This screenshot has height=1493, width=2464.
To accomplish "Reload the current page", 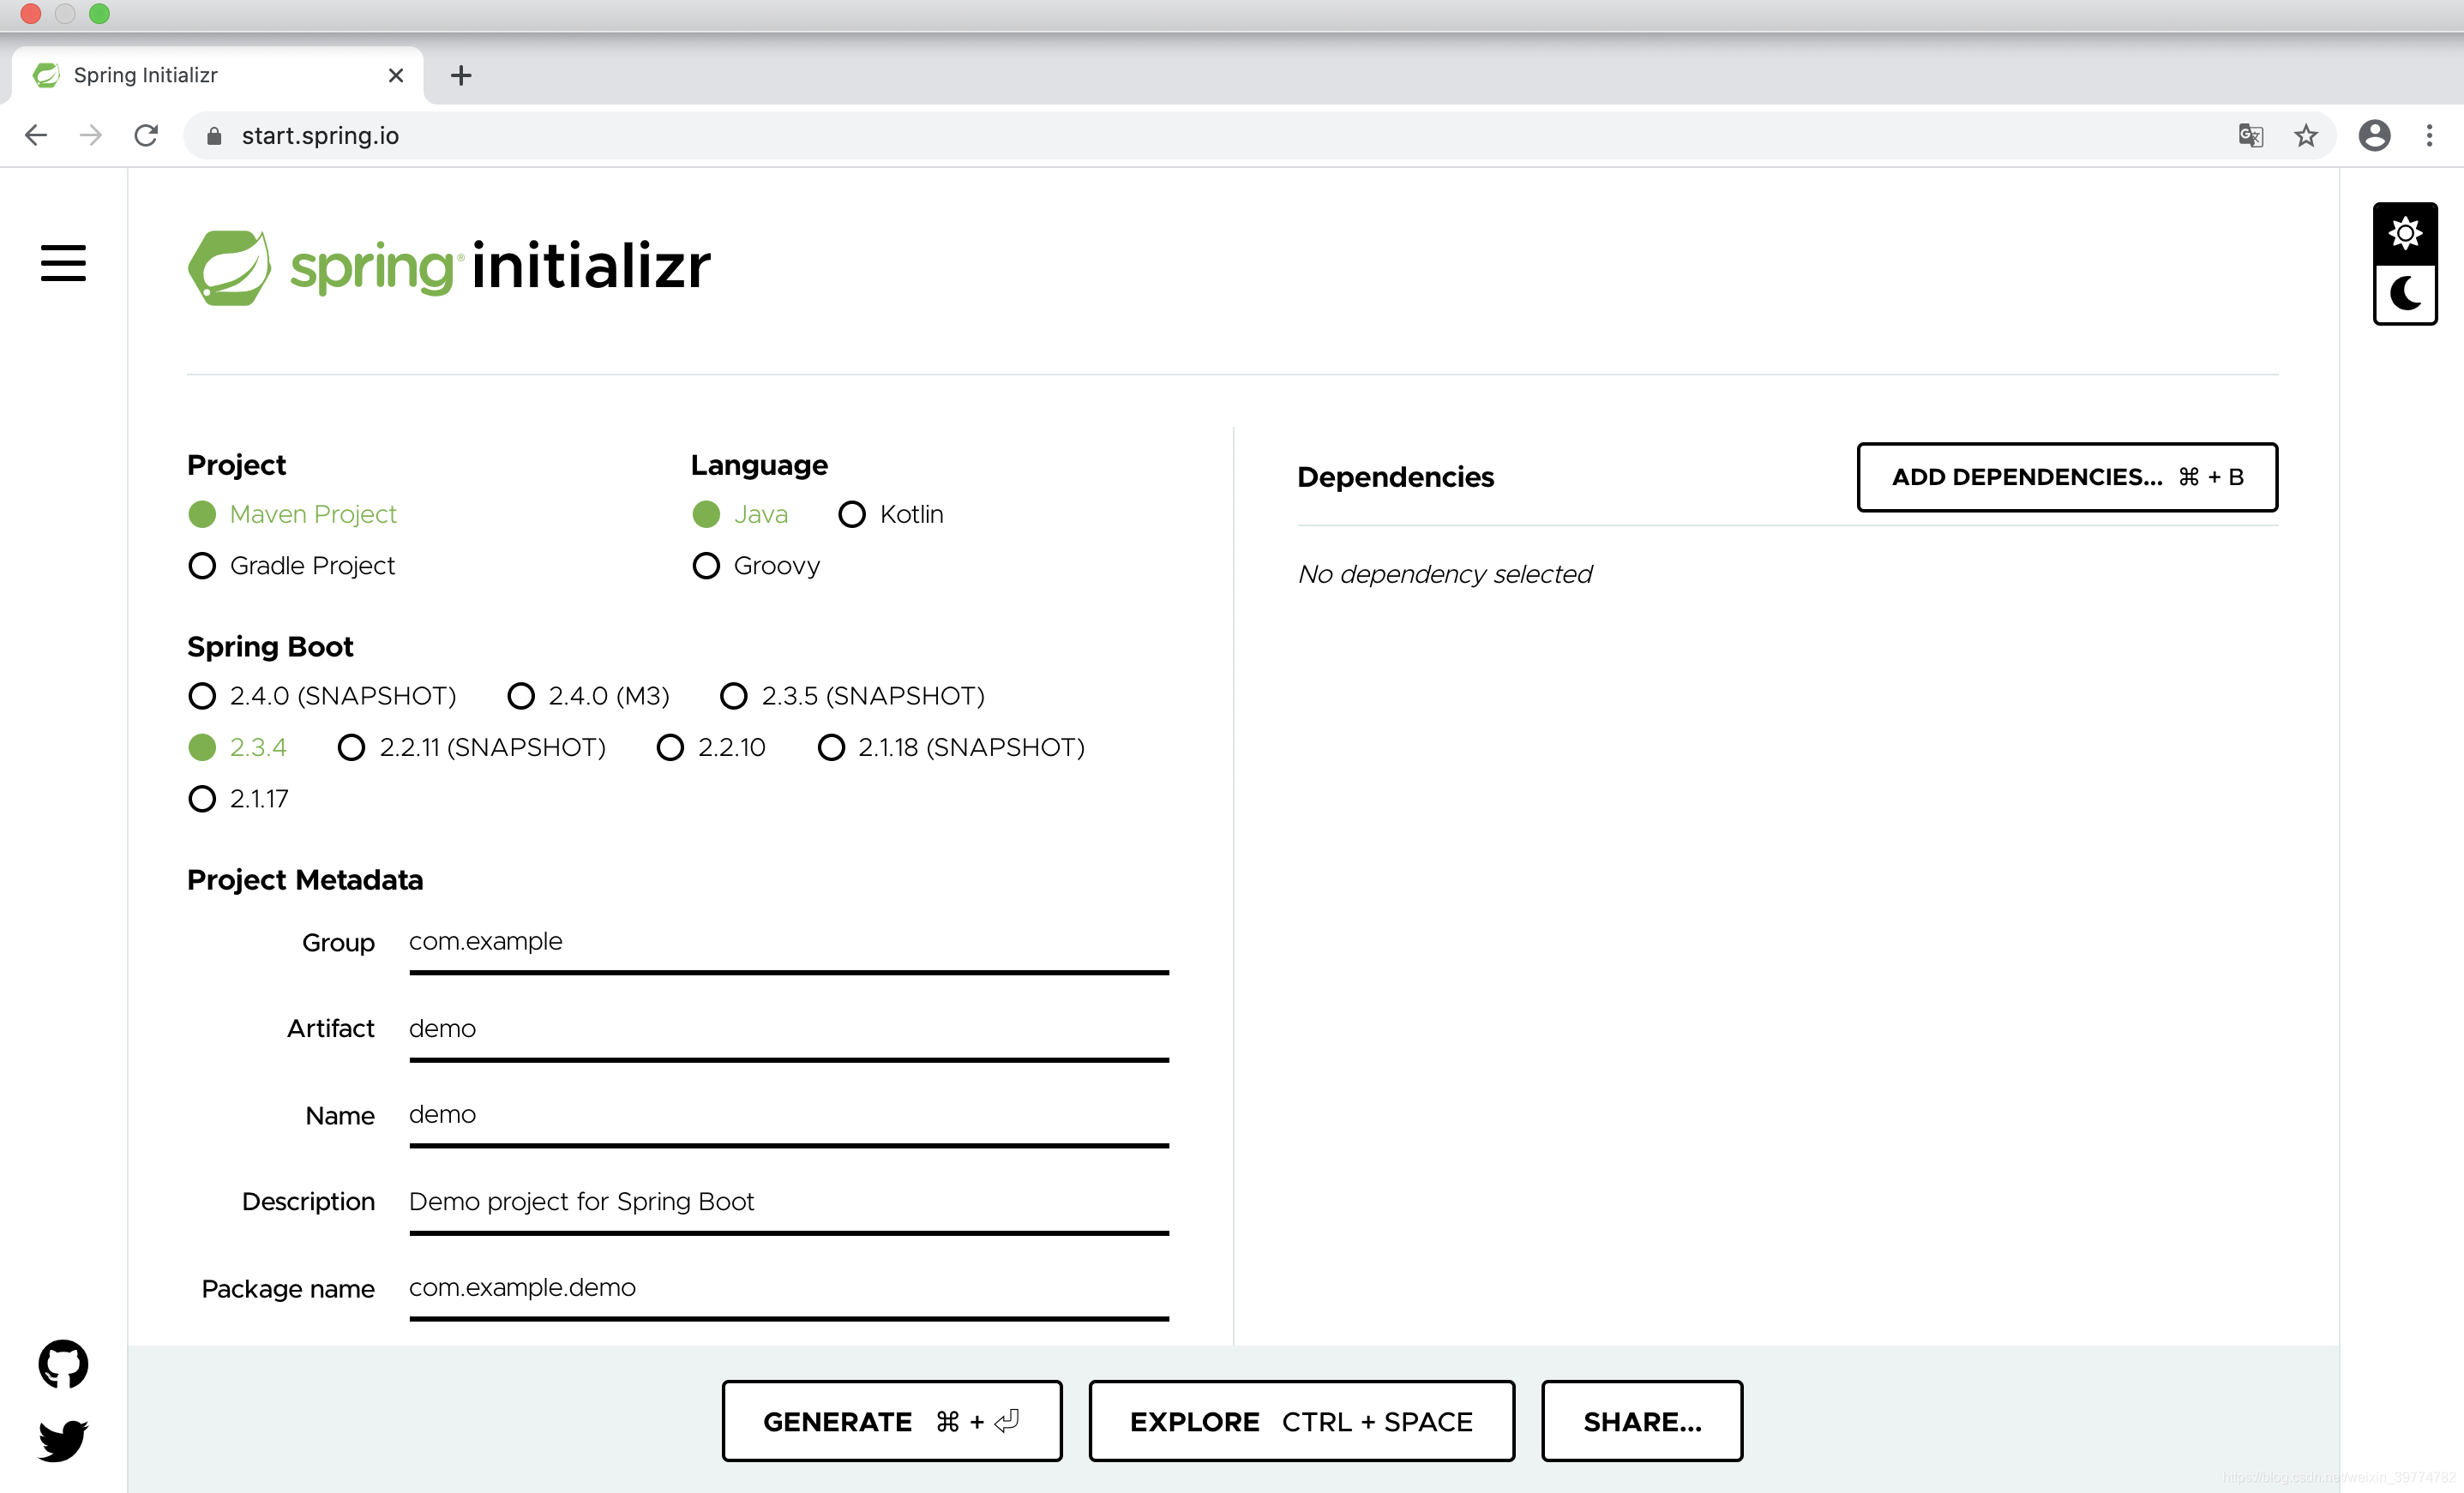I will coord(146,135).
